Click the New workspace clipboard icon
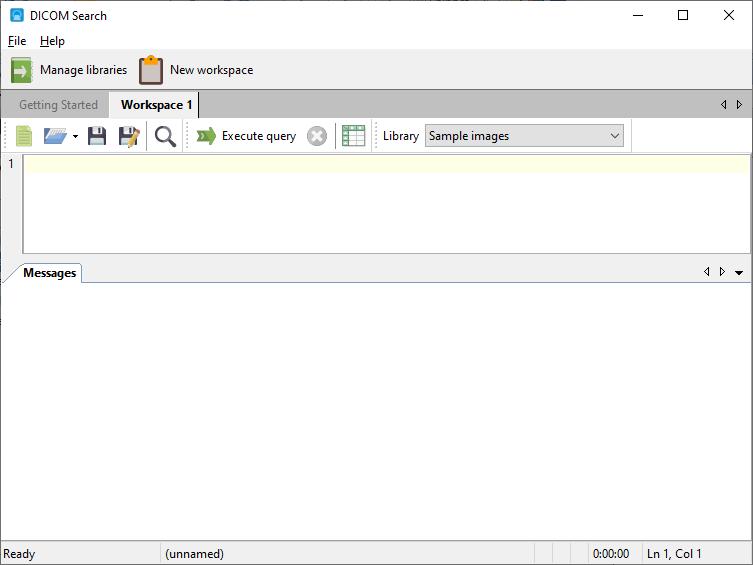The height and width of the screenshot is (565, 753). 151,70
